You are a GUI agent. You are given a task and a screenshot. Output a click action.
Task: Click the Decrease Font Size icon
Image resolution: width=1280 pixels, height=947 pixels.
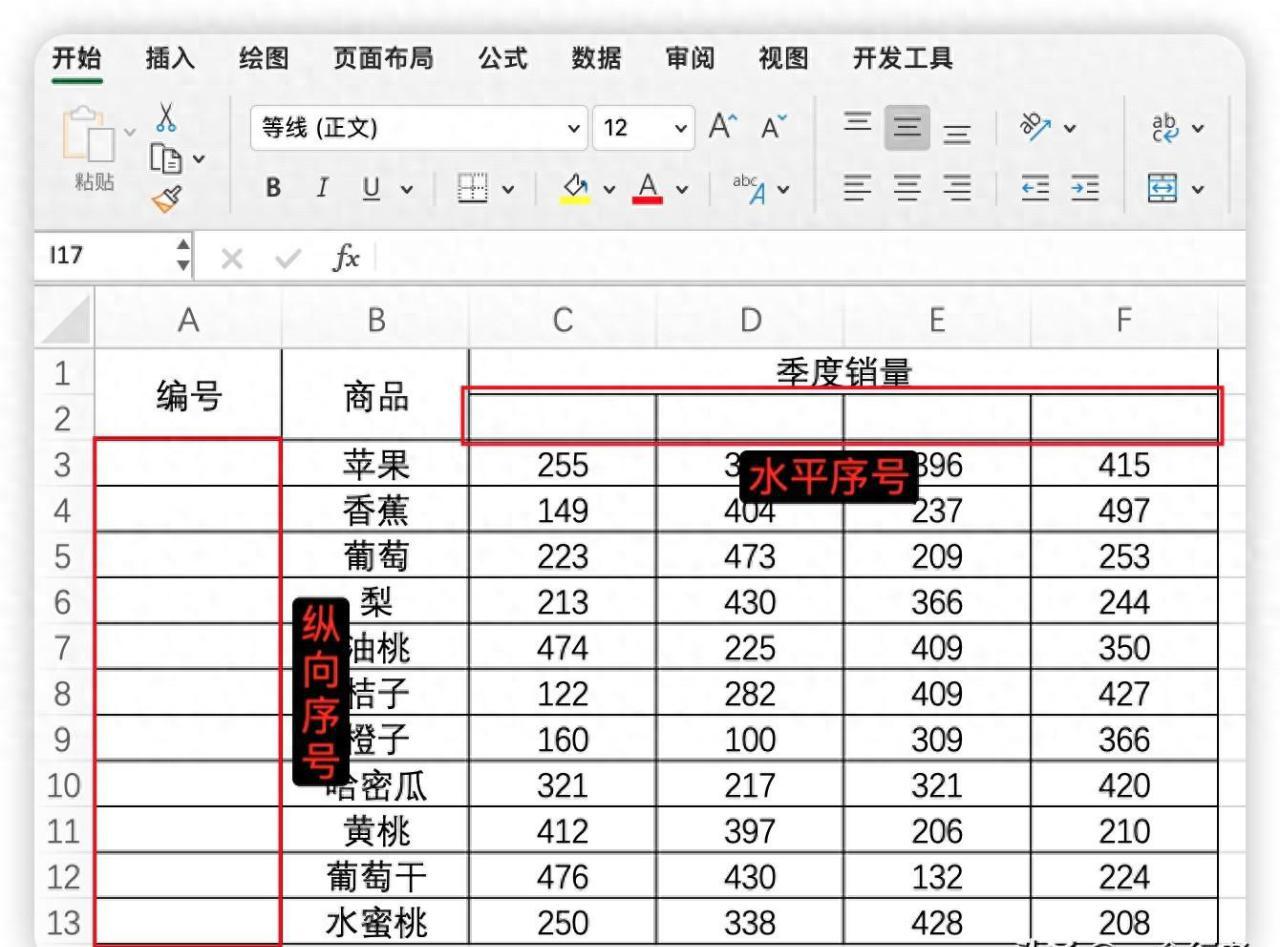click(x=774, y=128)
